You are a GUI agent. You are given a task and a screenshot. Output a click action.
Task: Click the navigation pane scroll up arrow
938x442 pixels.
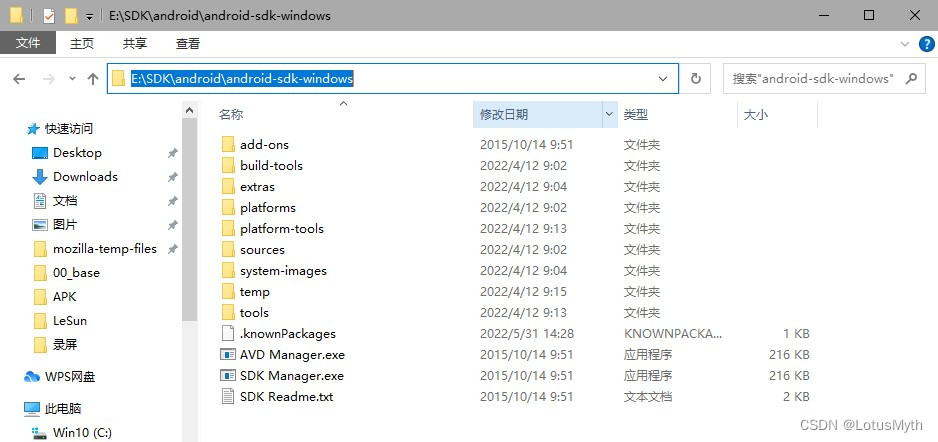pyautogui.click(x=190, y=110)
